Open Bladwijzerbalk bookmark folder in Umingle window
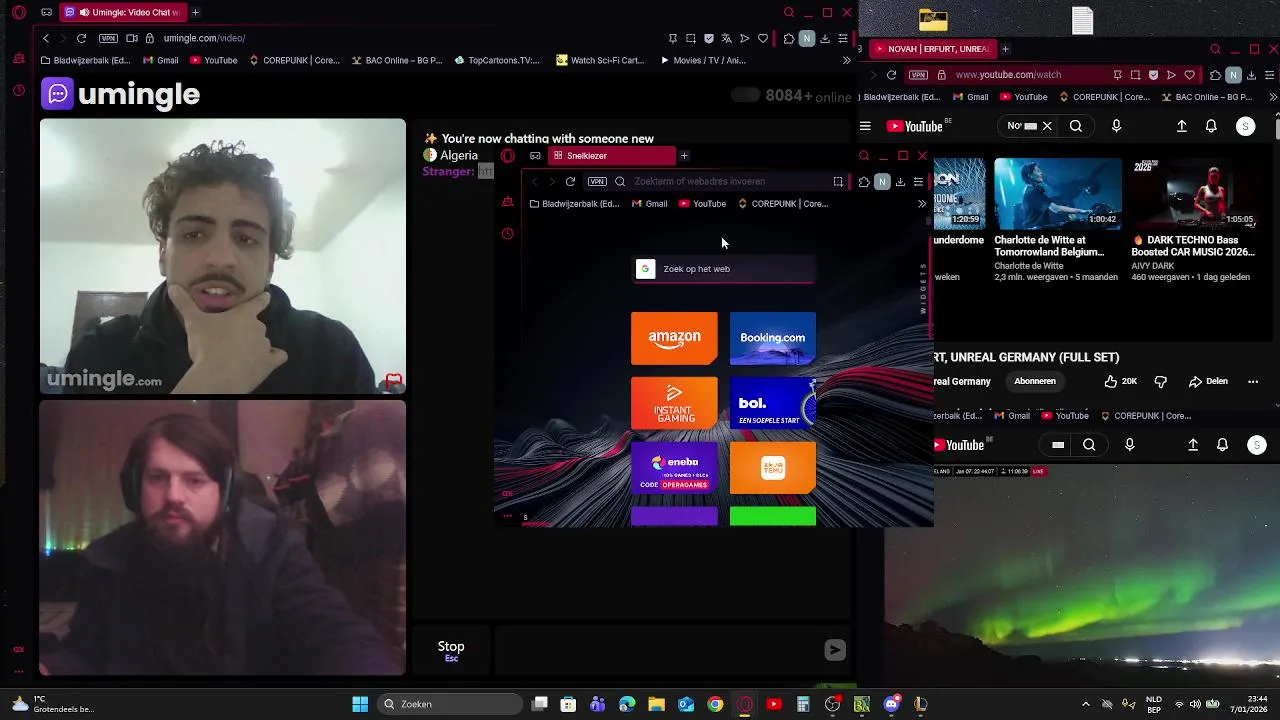Screen dimensions: 1280x720 [x=86, y=60]
